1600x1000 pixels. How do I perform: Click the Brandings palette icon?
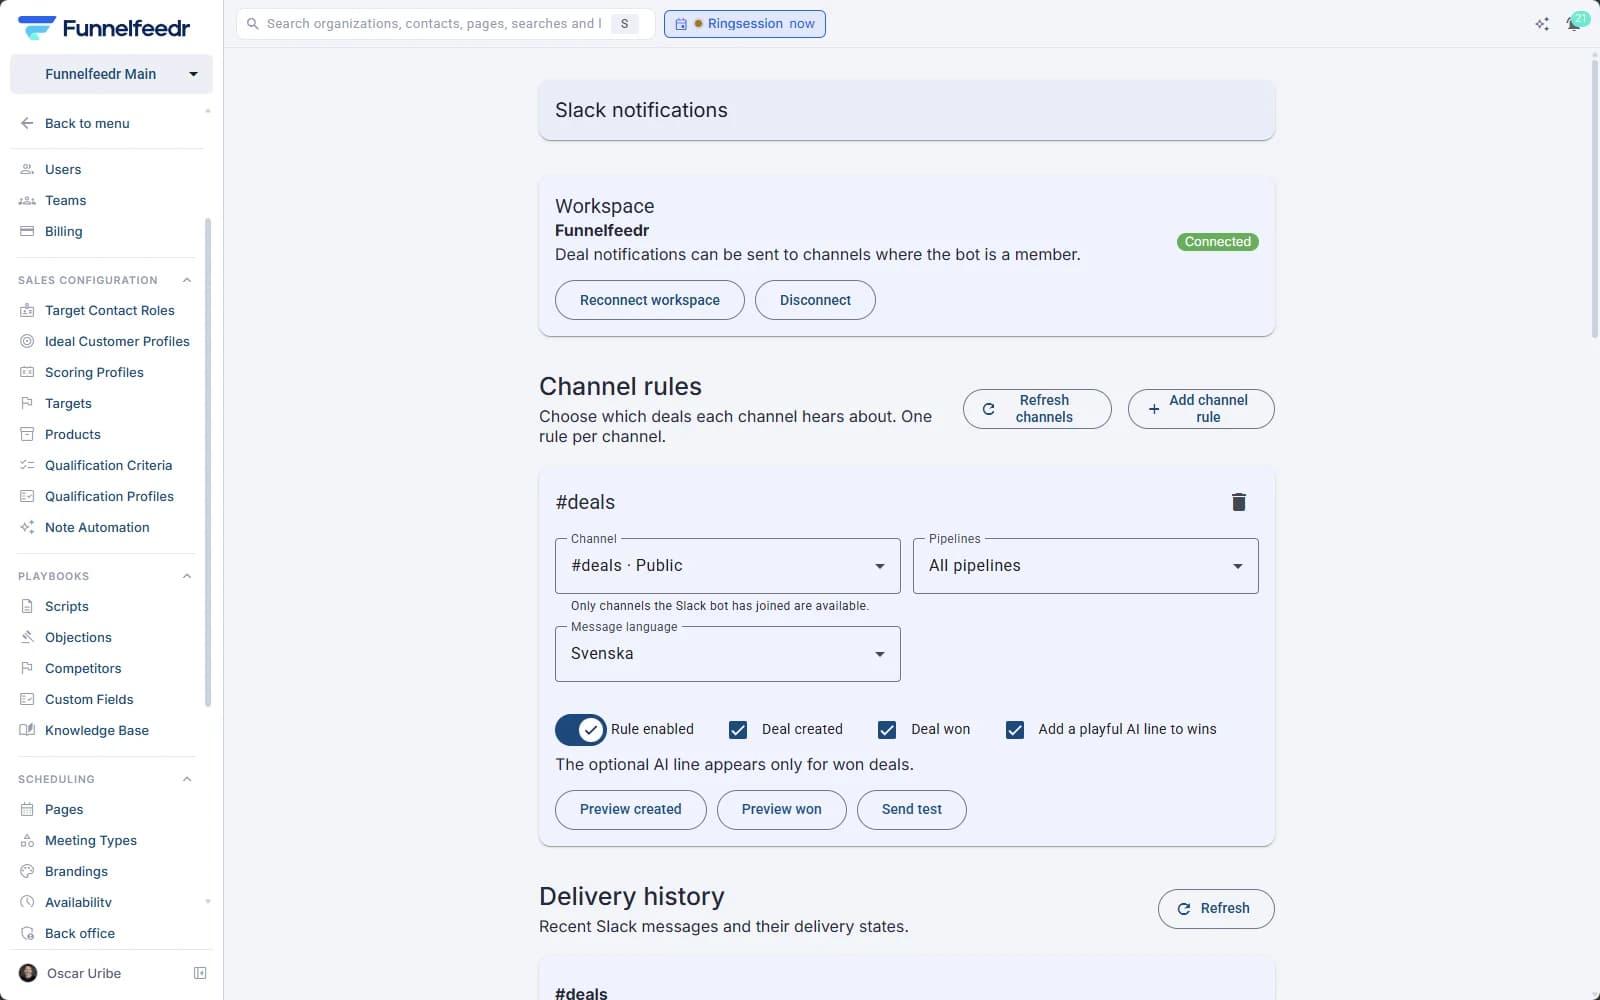(x=27, y=871)
